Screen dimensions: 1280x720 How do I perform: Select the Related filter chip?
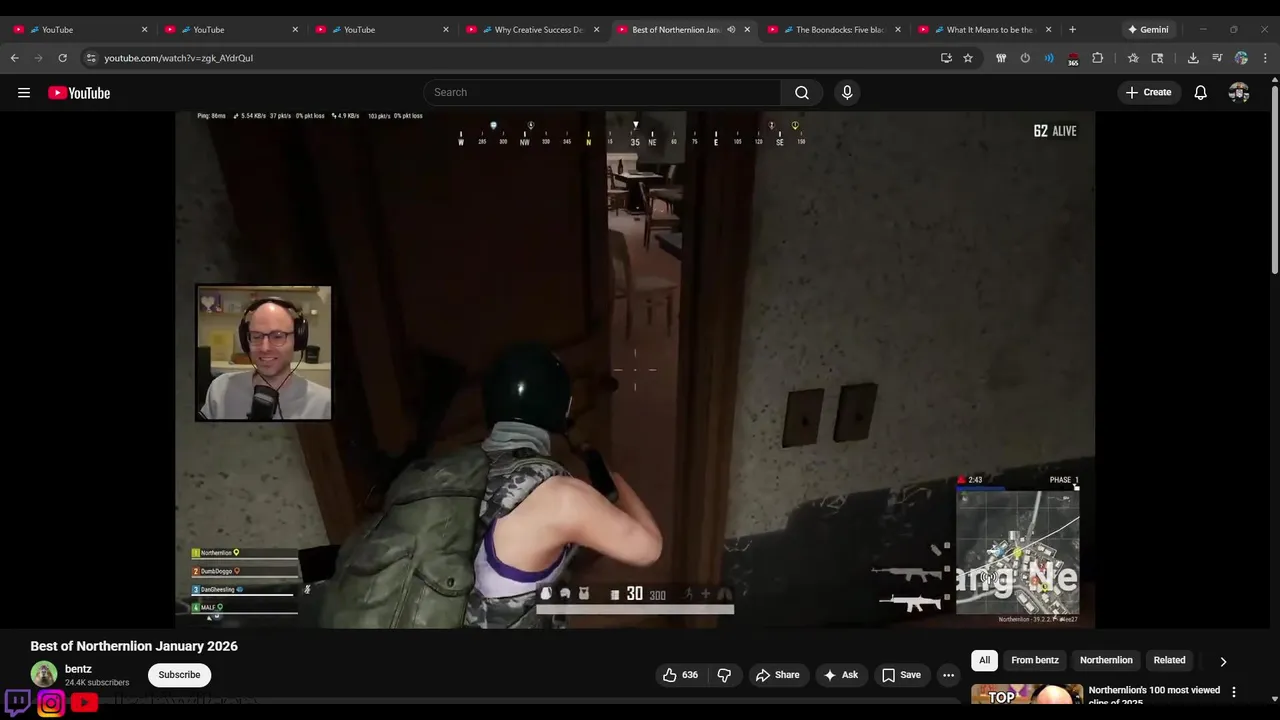click(1169, 660)
